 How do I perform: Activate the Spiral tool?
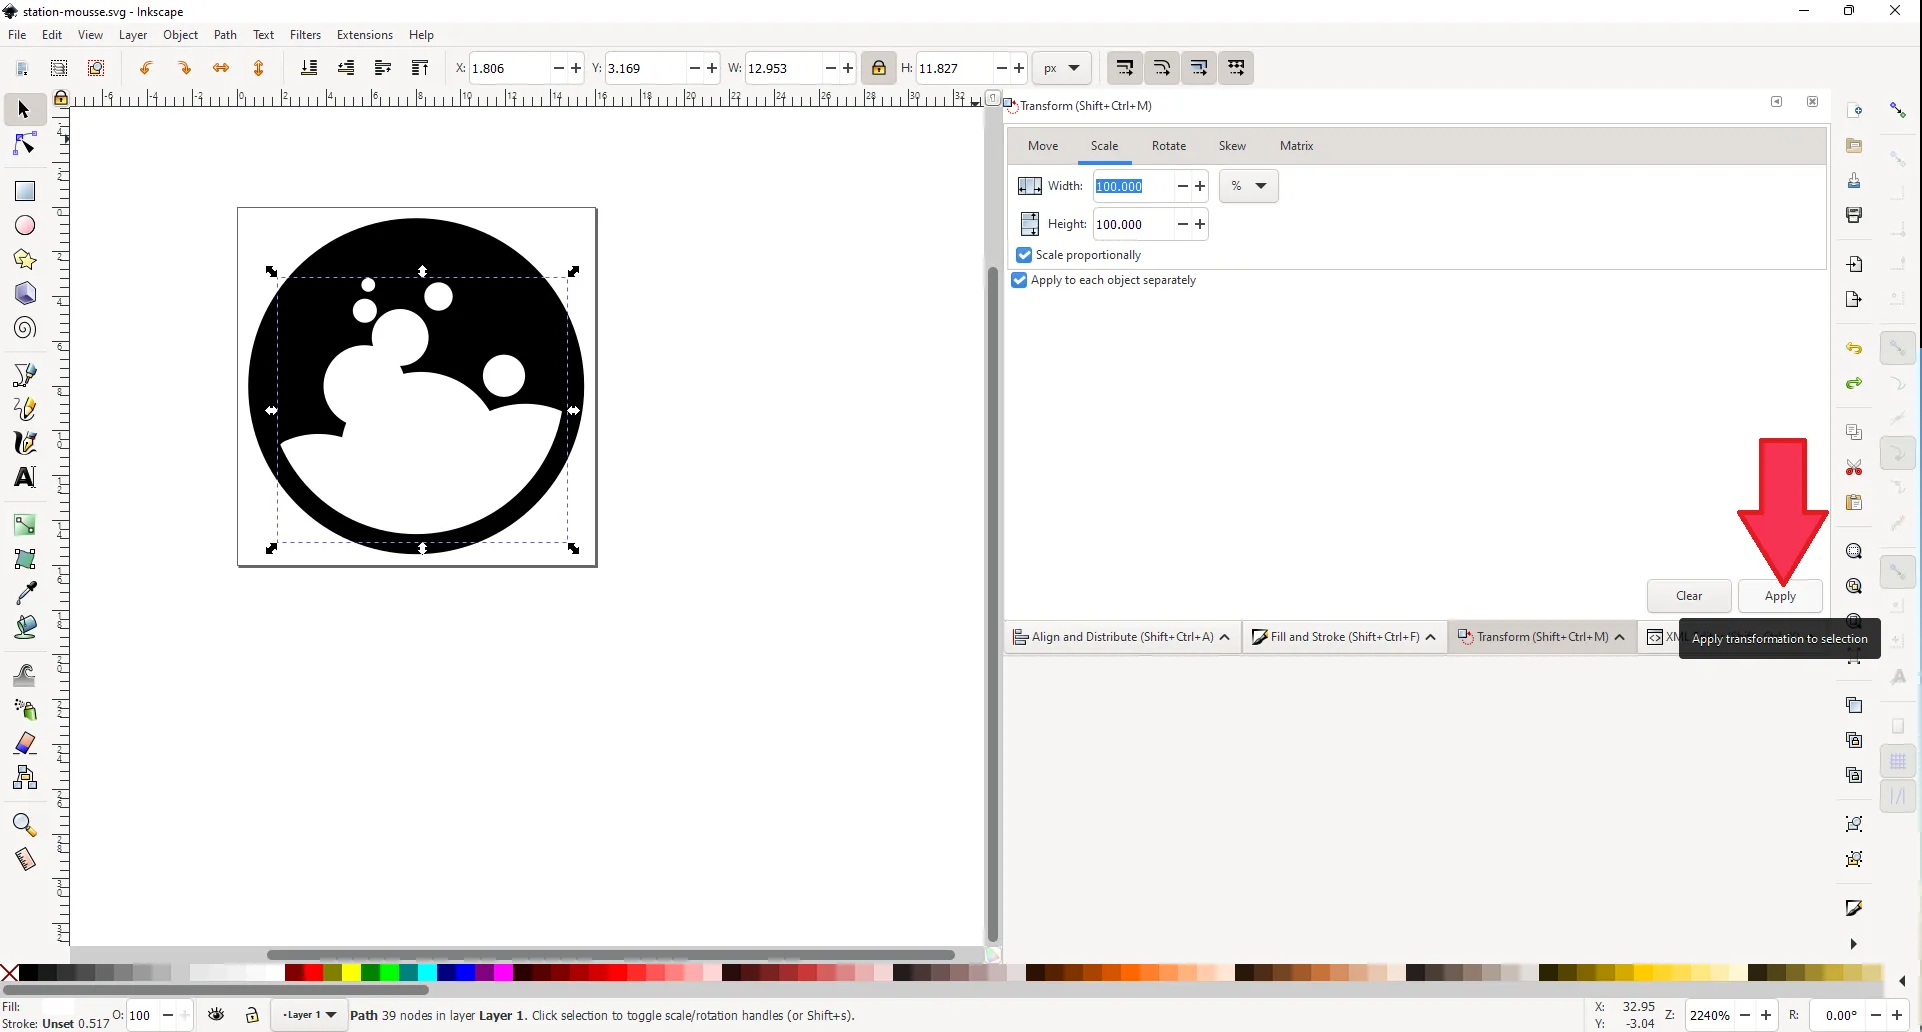24,328
